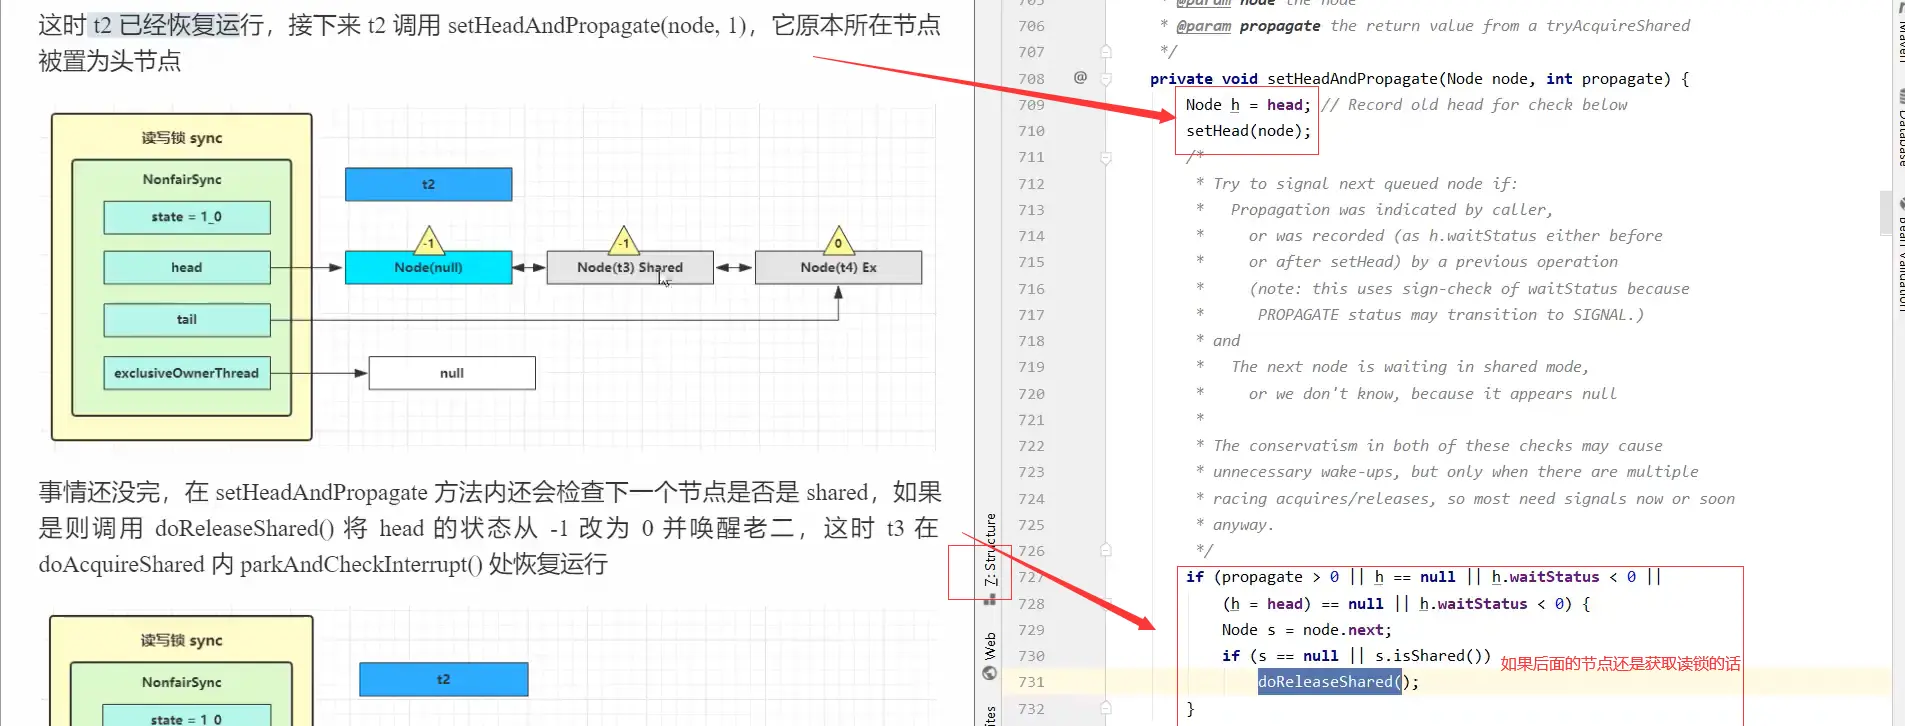Click the highlighted doReleaseShared call
The image size is (1905, 726).
(1329, 682)
